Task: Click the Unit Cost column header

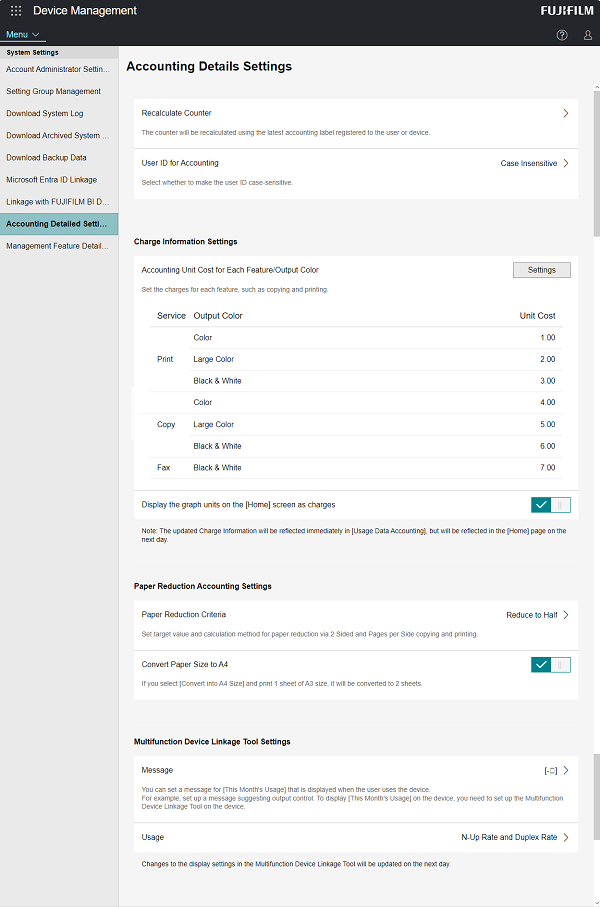Action: 537,316
